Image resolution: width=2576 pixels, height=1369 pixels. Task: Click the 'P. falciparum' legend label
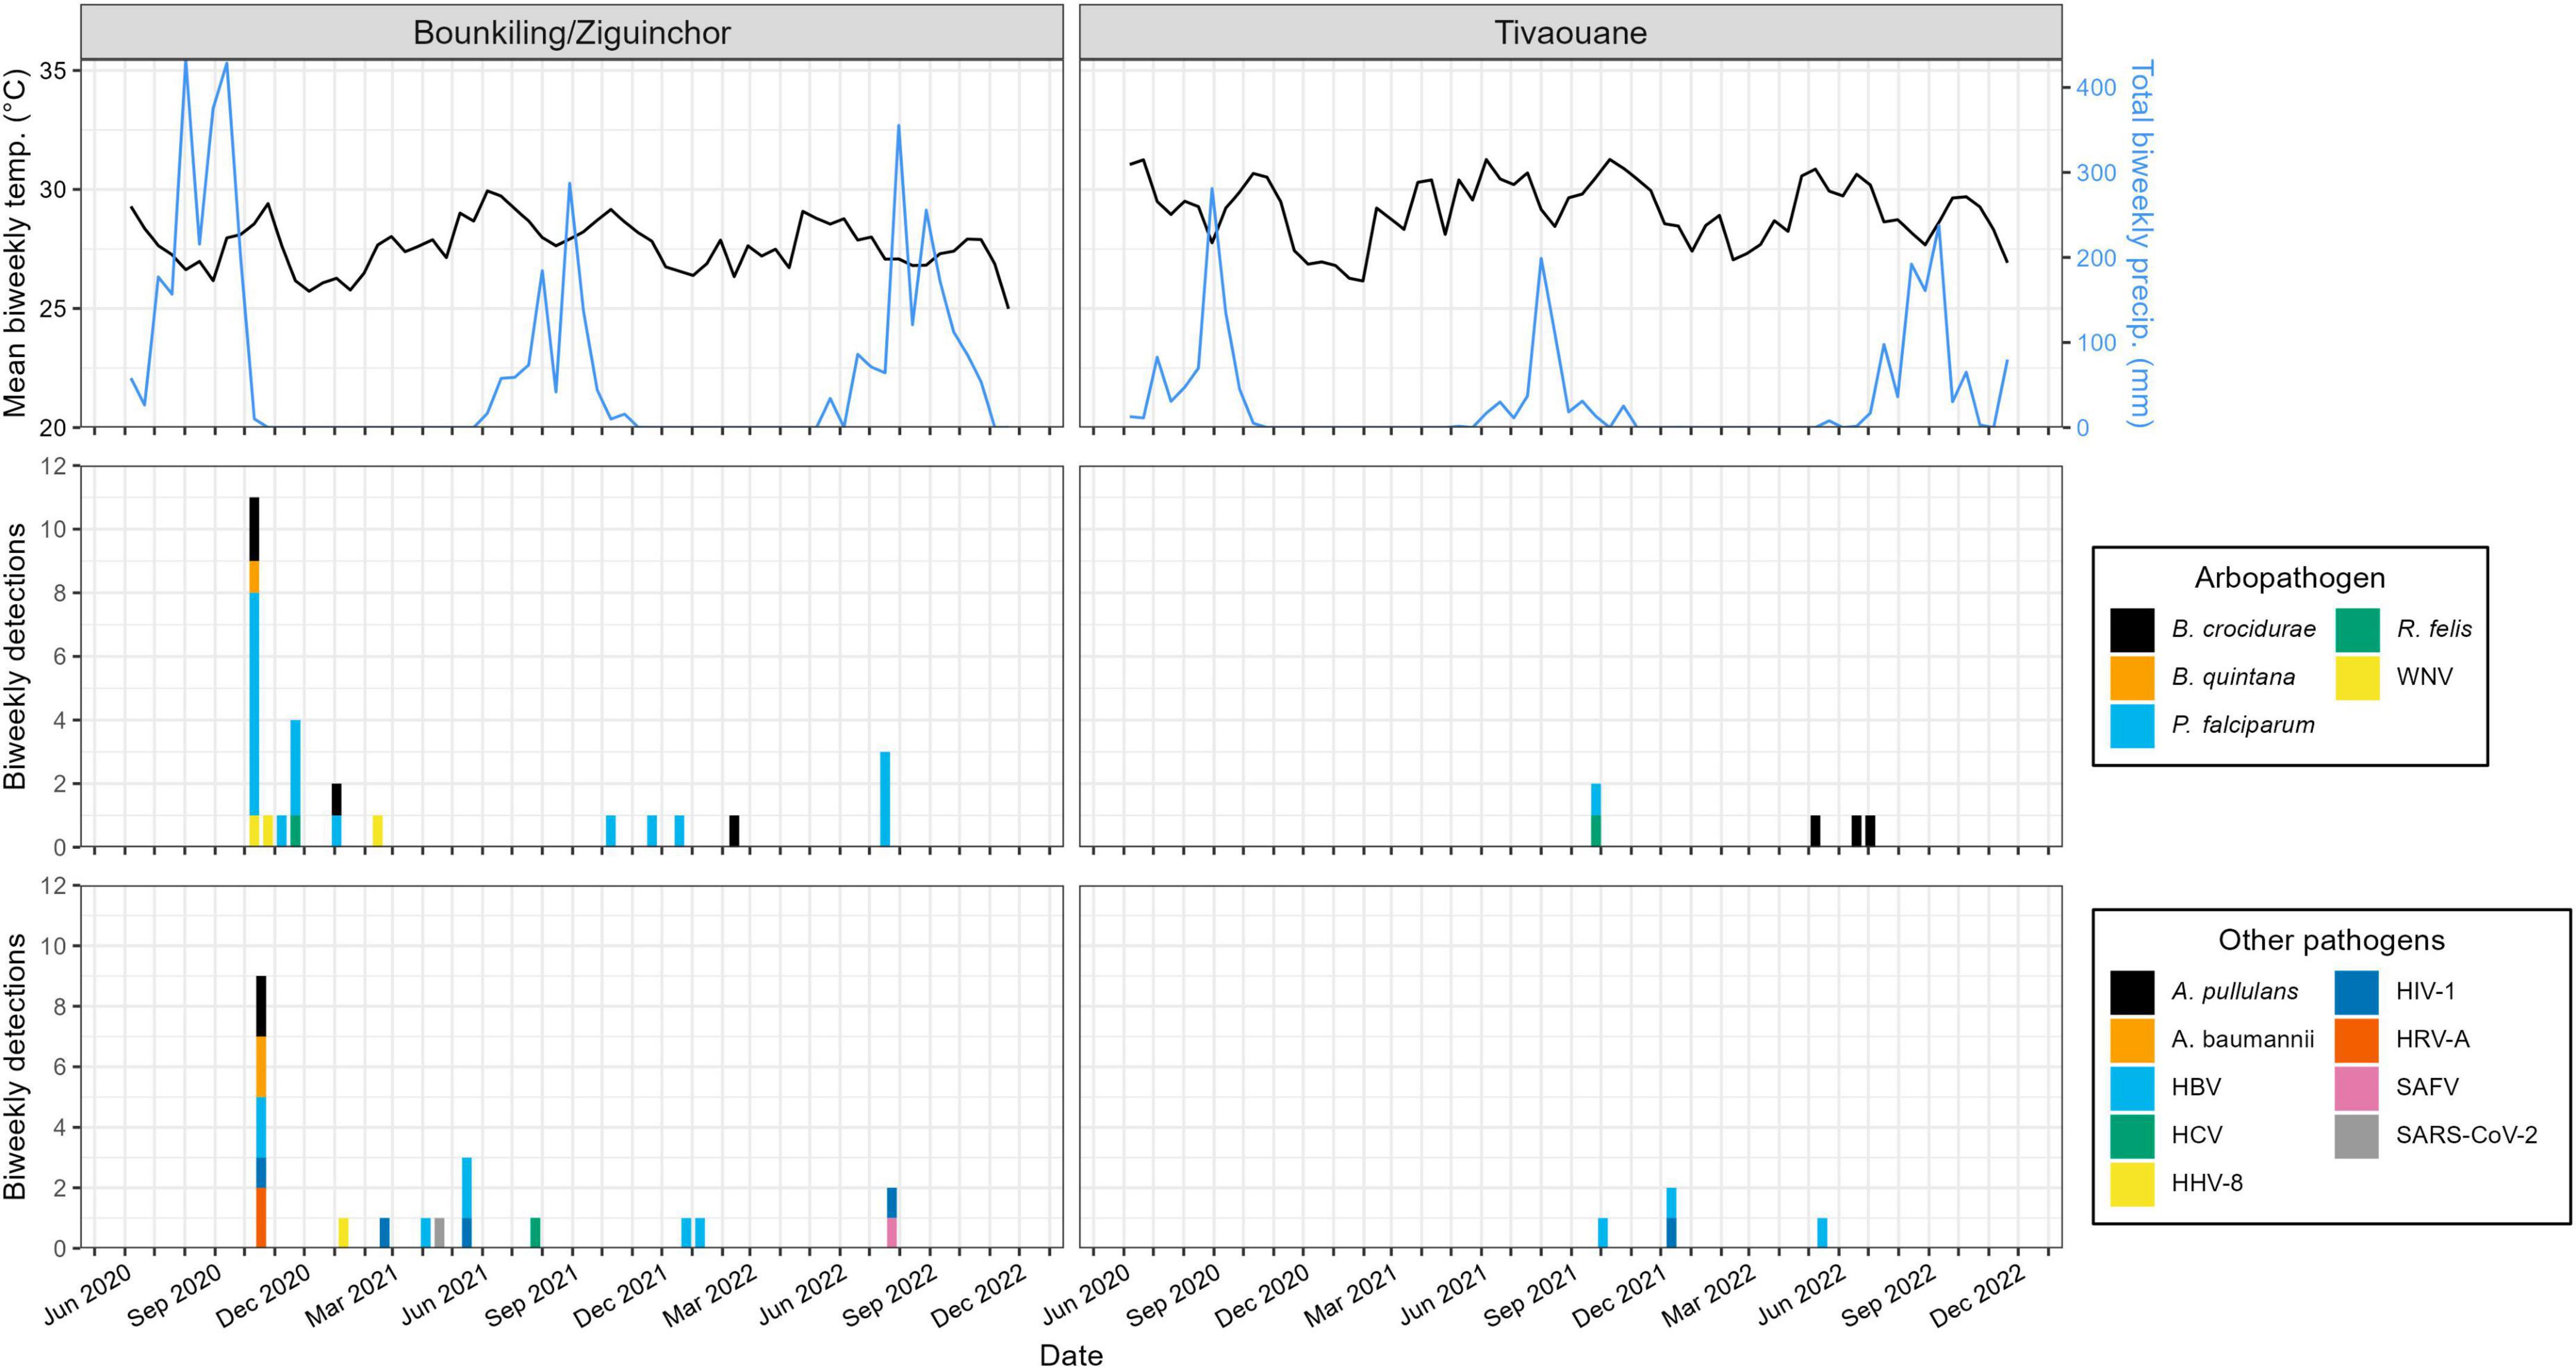click(x=2243, y=725)
